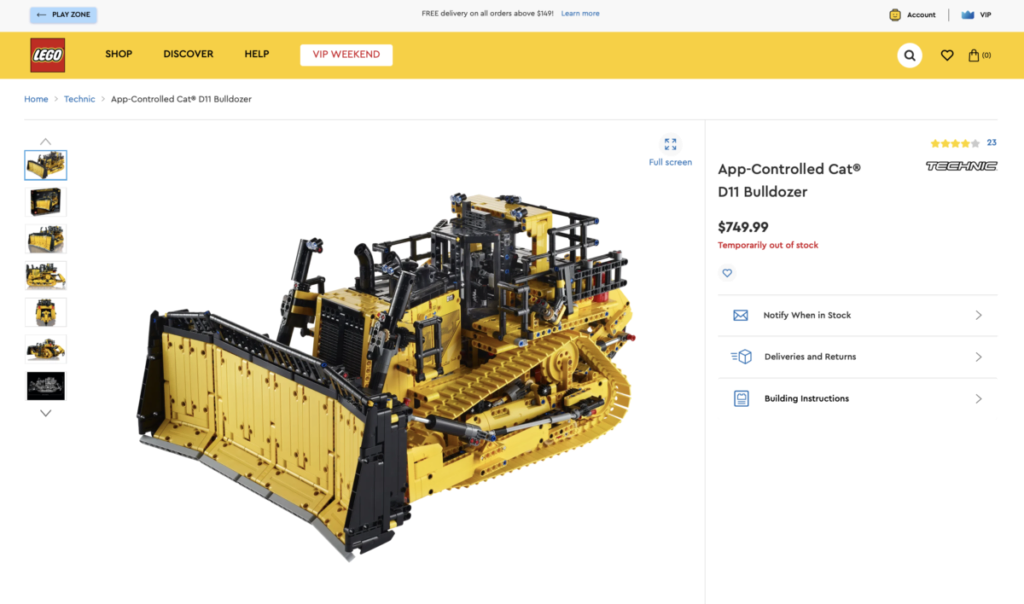Show previous thumbnails with up chevron

click(x=45, y=142)
